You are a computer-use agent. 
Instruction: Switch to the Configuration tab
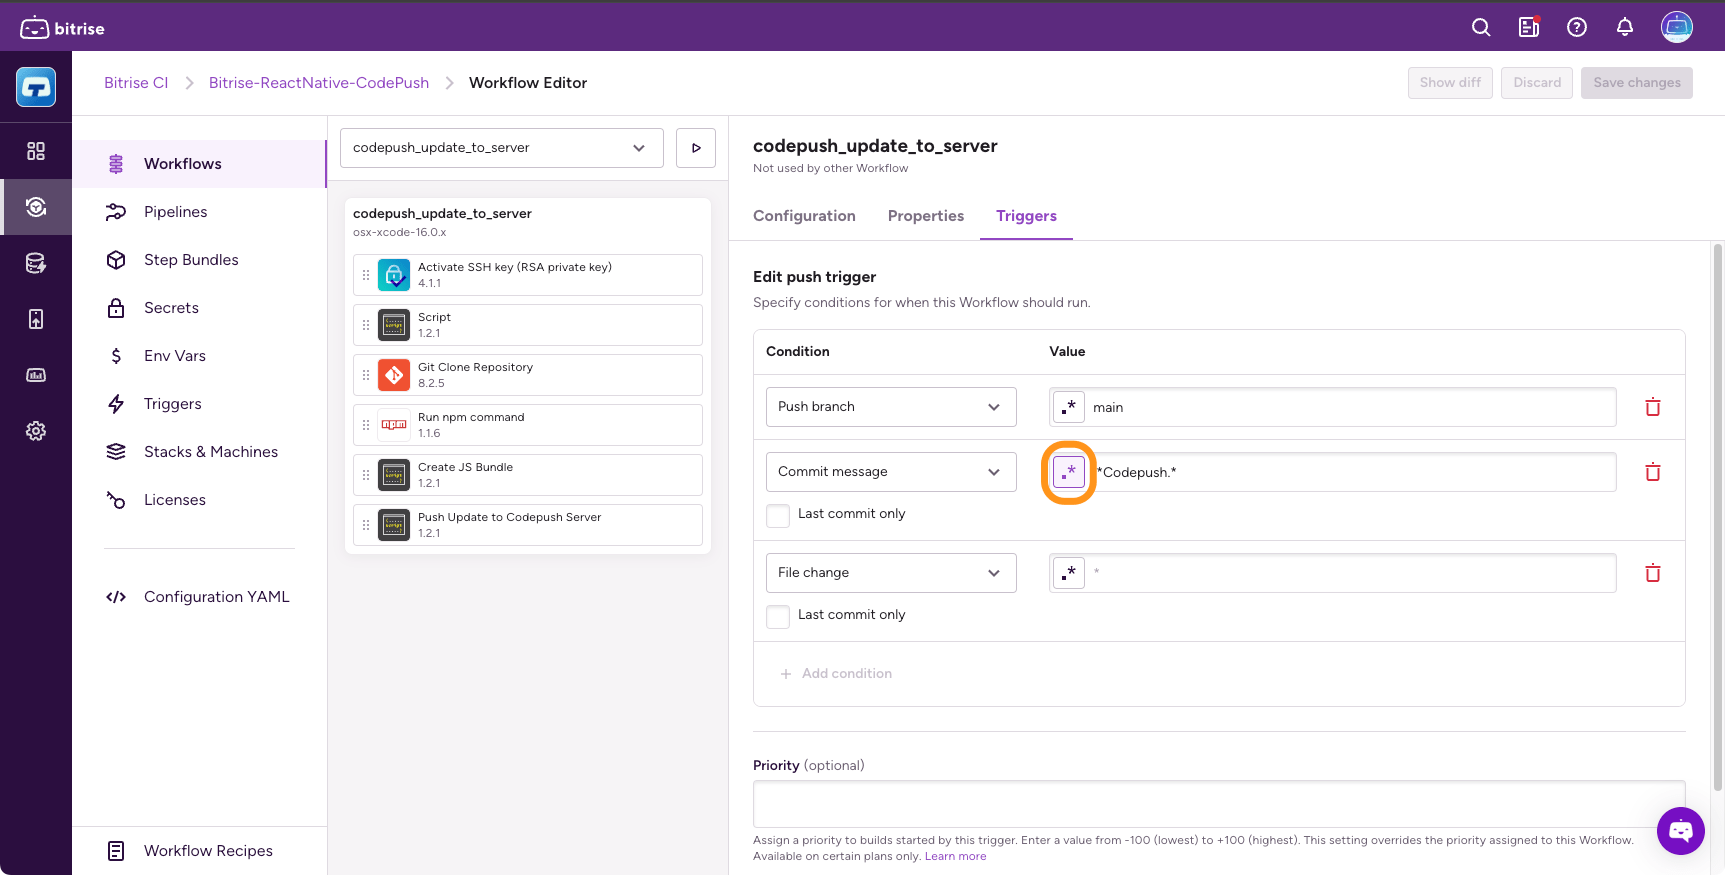[x=804, y=216]
